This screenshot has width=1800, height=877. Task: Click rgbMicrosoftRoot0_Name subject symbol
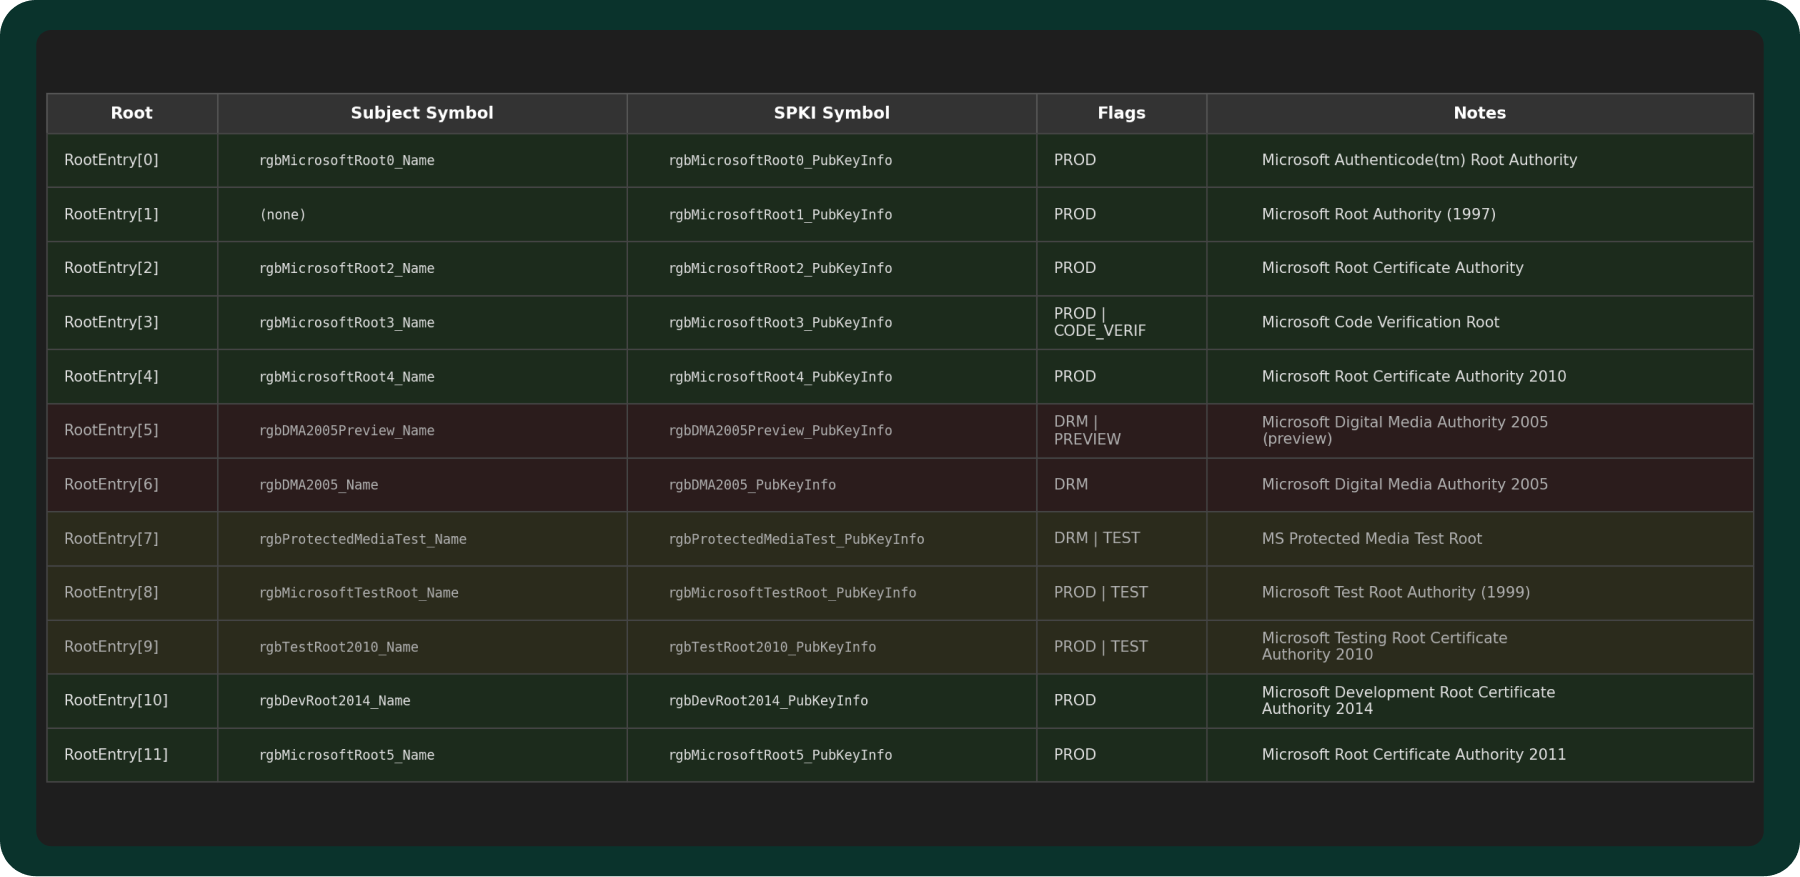(x=347, y=160)
